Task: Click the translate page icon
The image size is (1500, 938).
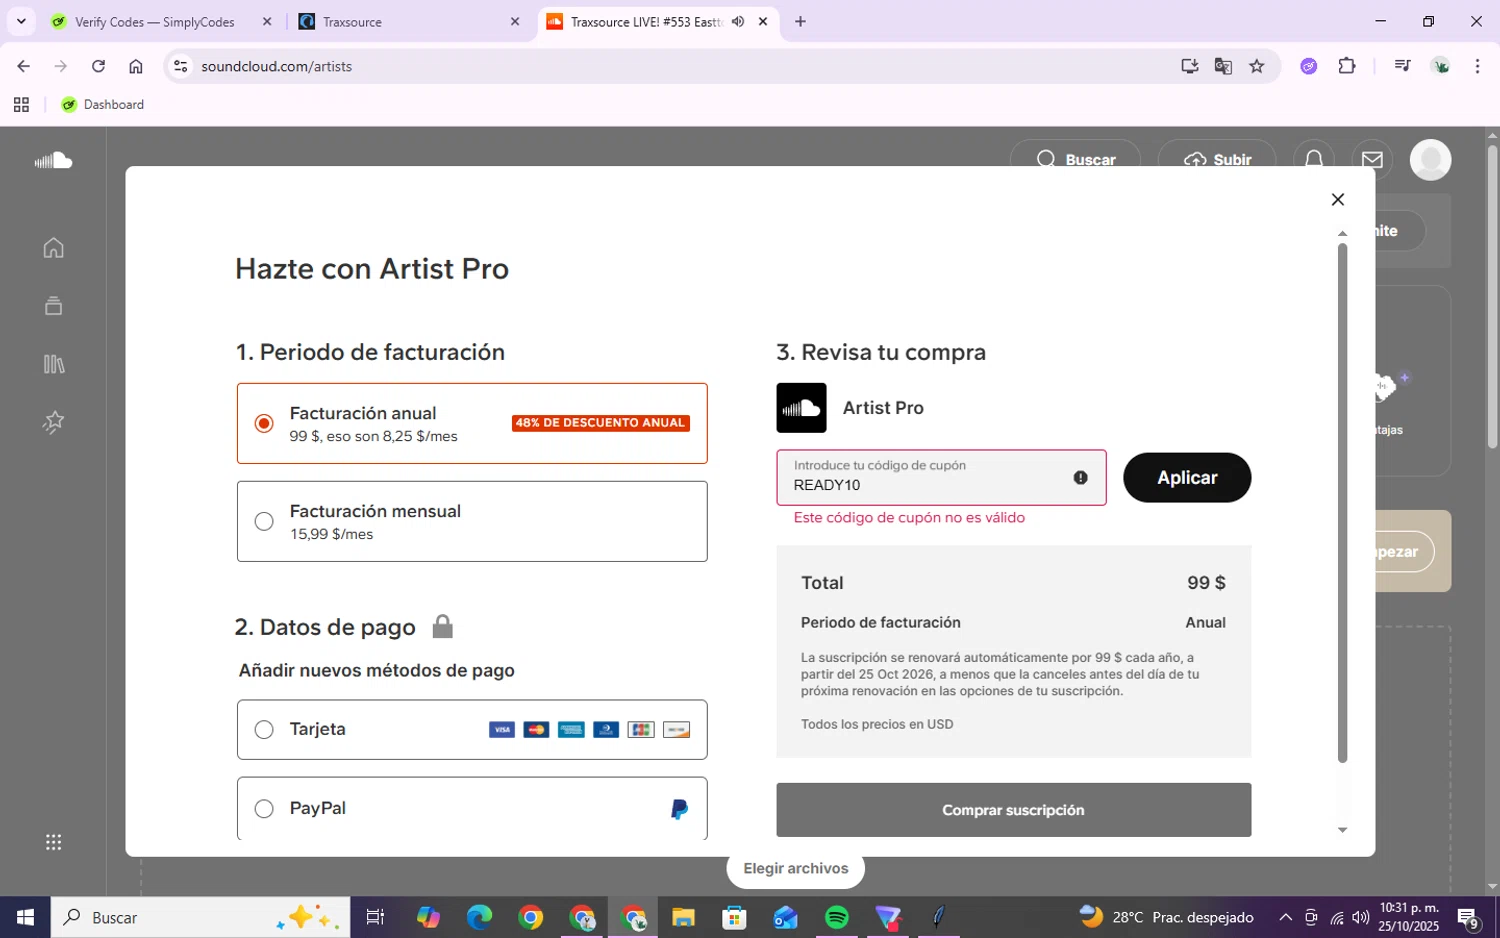Action: 1223,66
